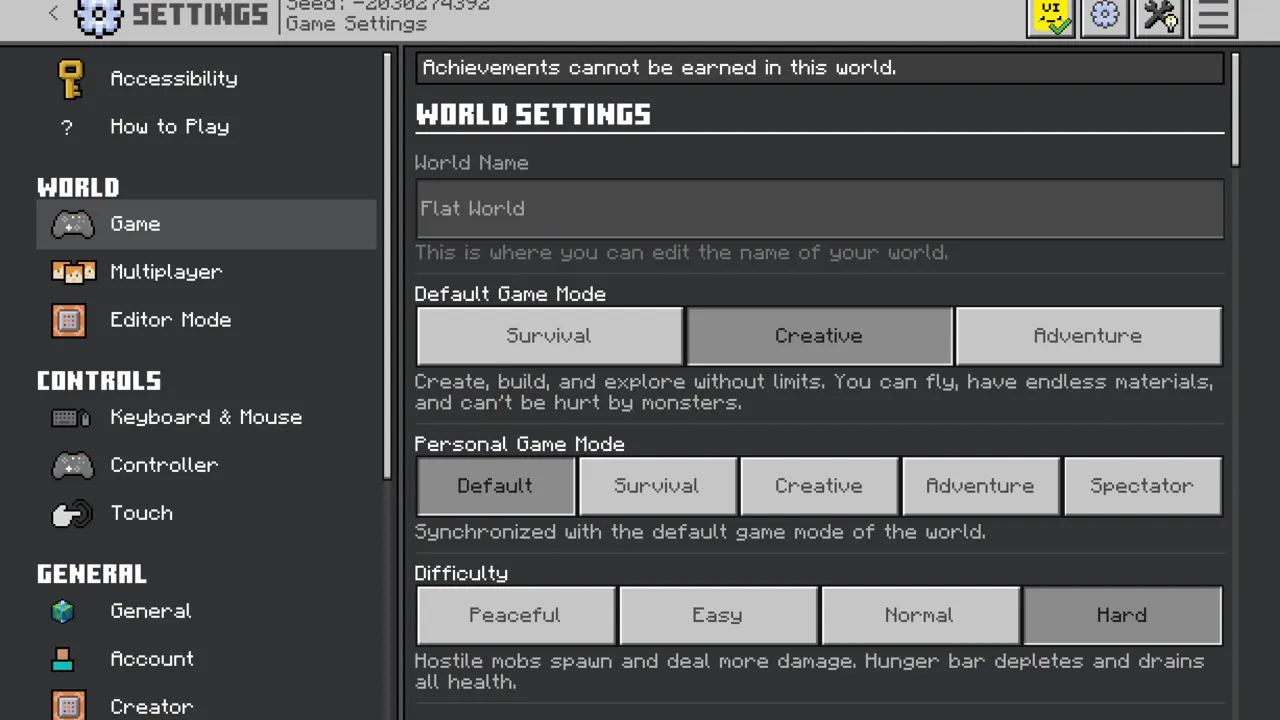Open Accessibility via its key icon
This screenshot has width=1280, height=720.
coord(70,79)
